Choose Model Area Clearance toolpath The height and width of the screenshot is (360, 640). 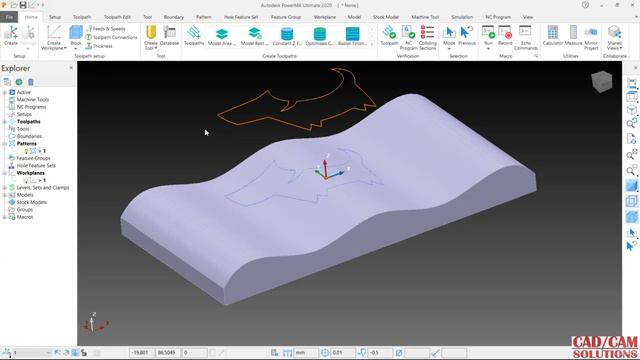[x=222, y=36]
